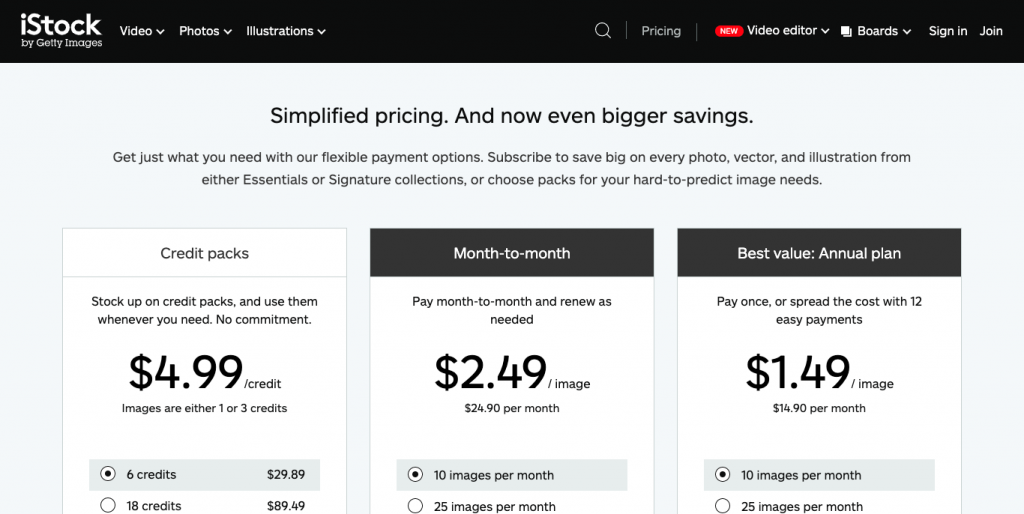Expand the Illustrations dropdown menu
1024x514 pixels.
pyautogui.click(x=286, y=31)
